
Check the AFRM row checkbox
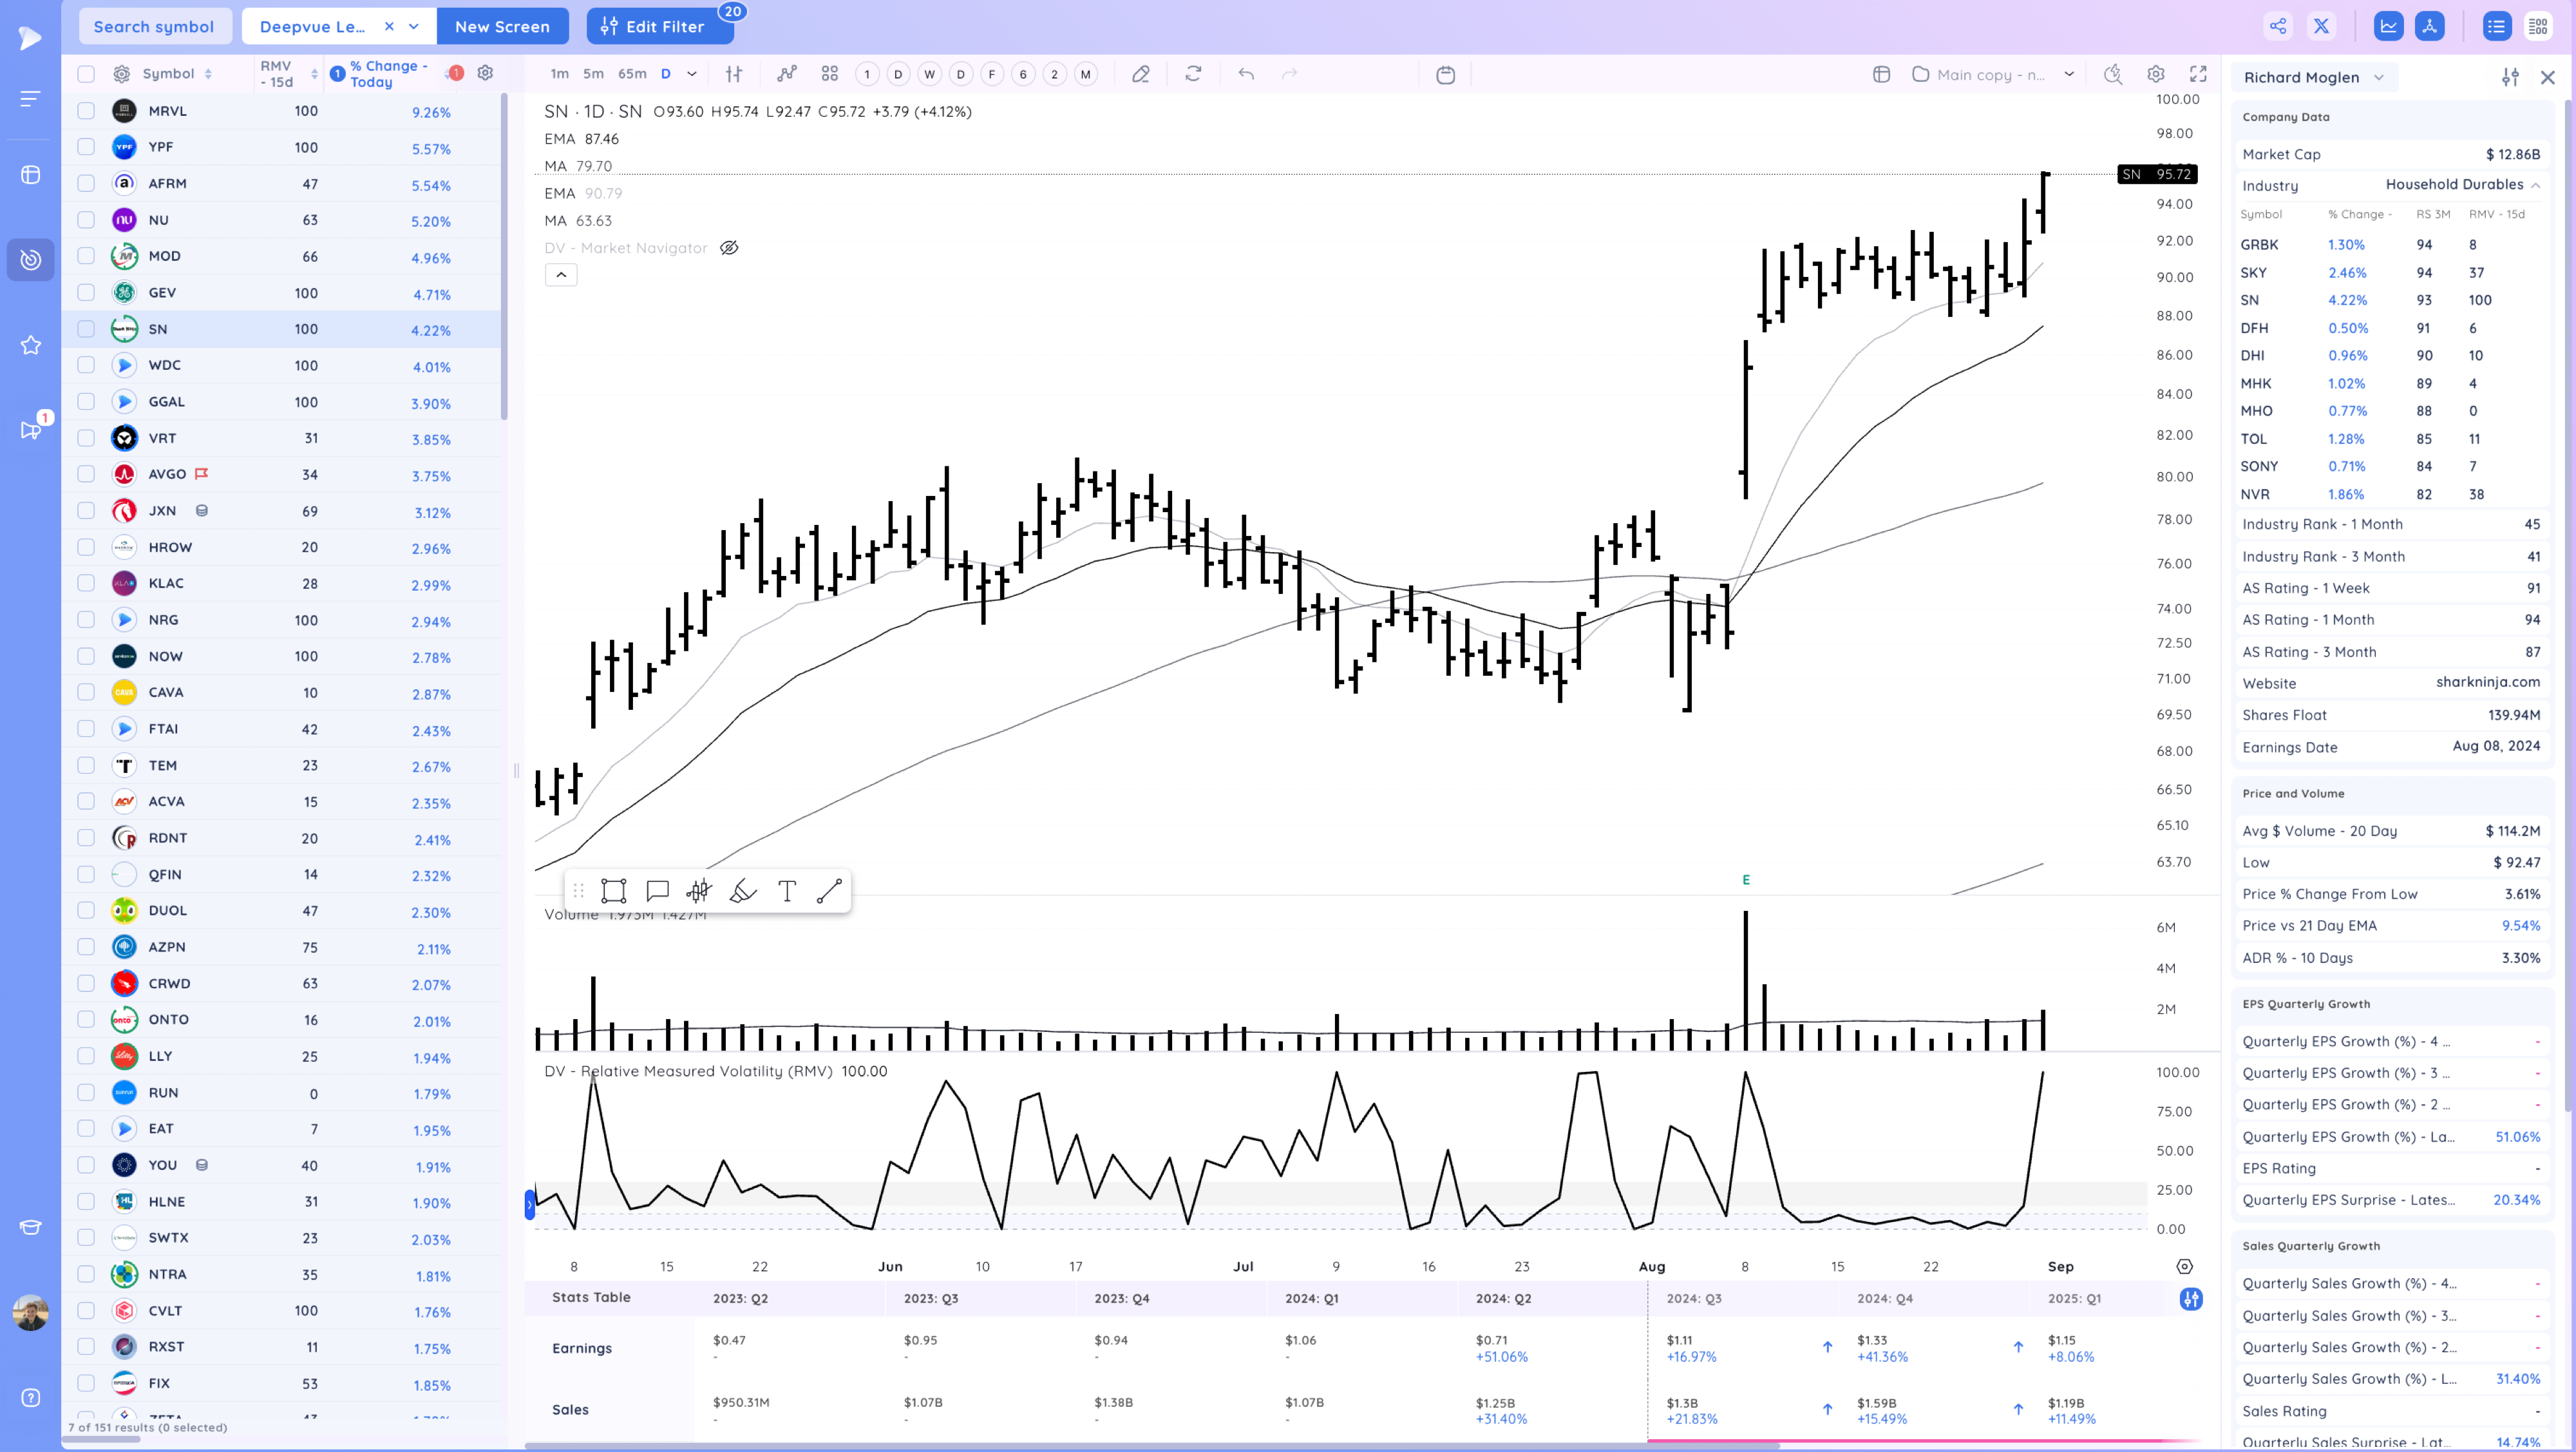click(86, 184)
